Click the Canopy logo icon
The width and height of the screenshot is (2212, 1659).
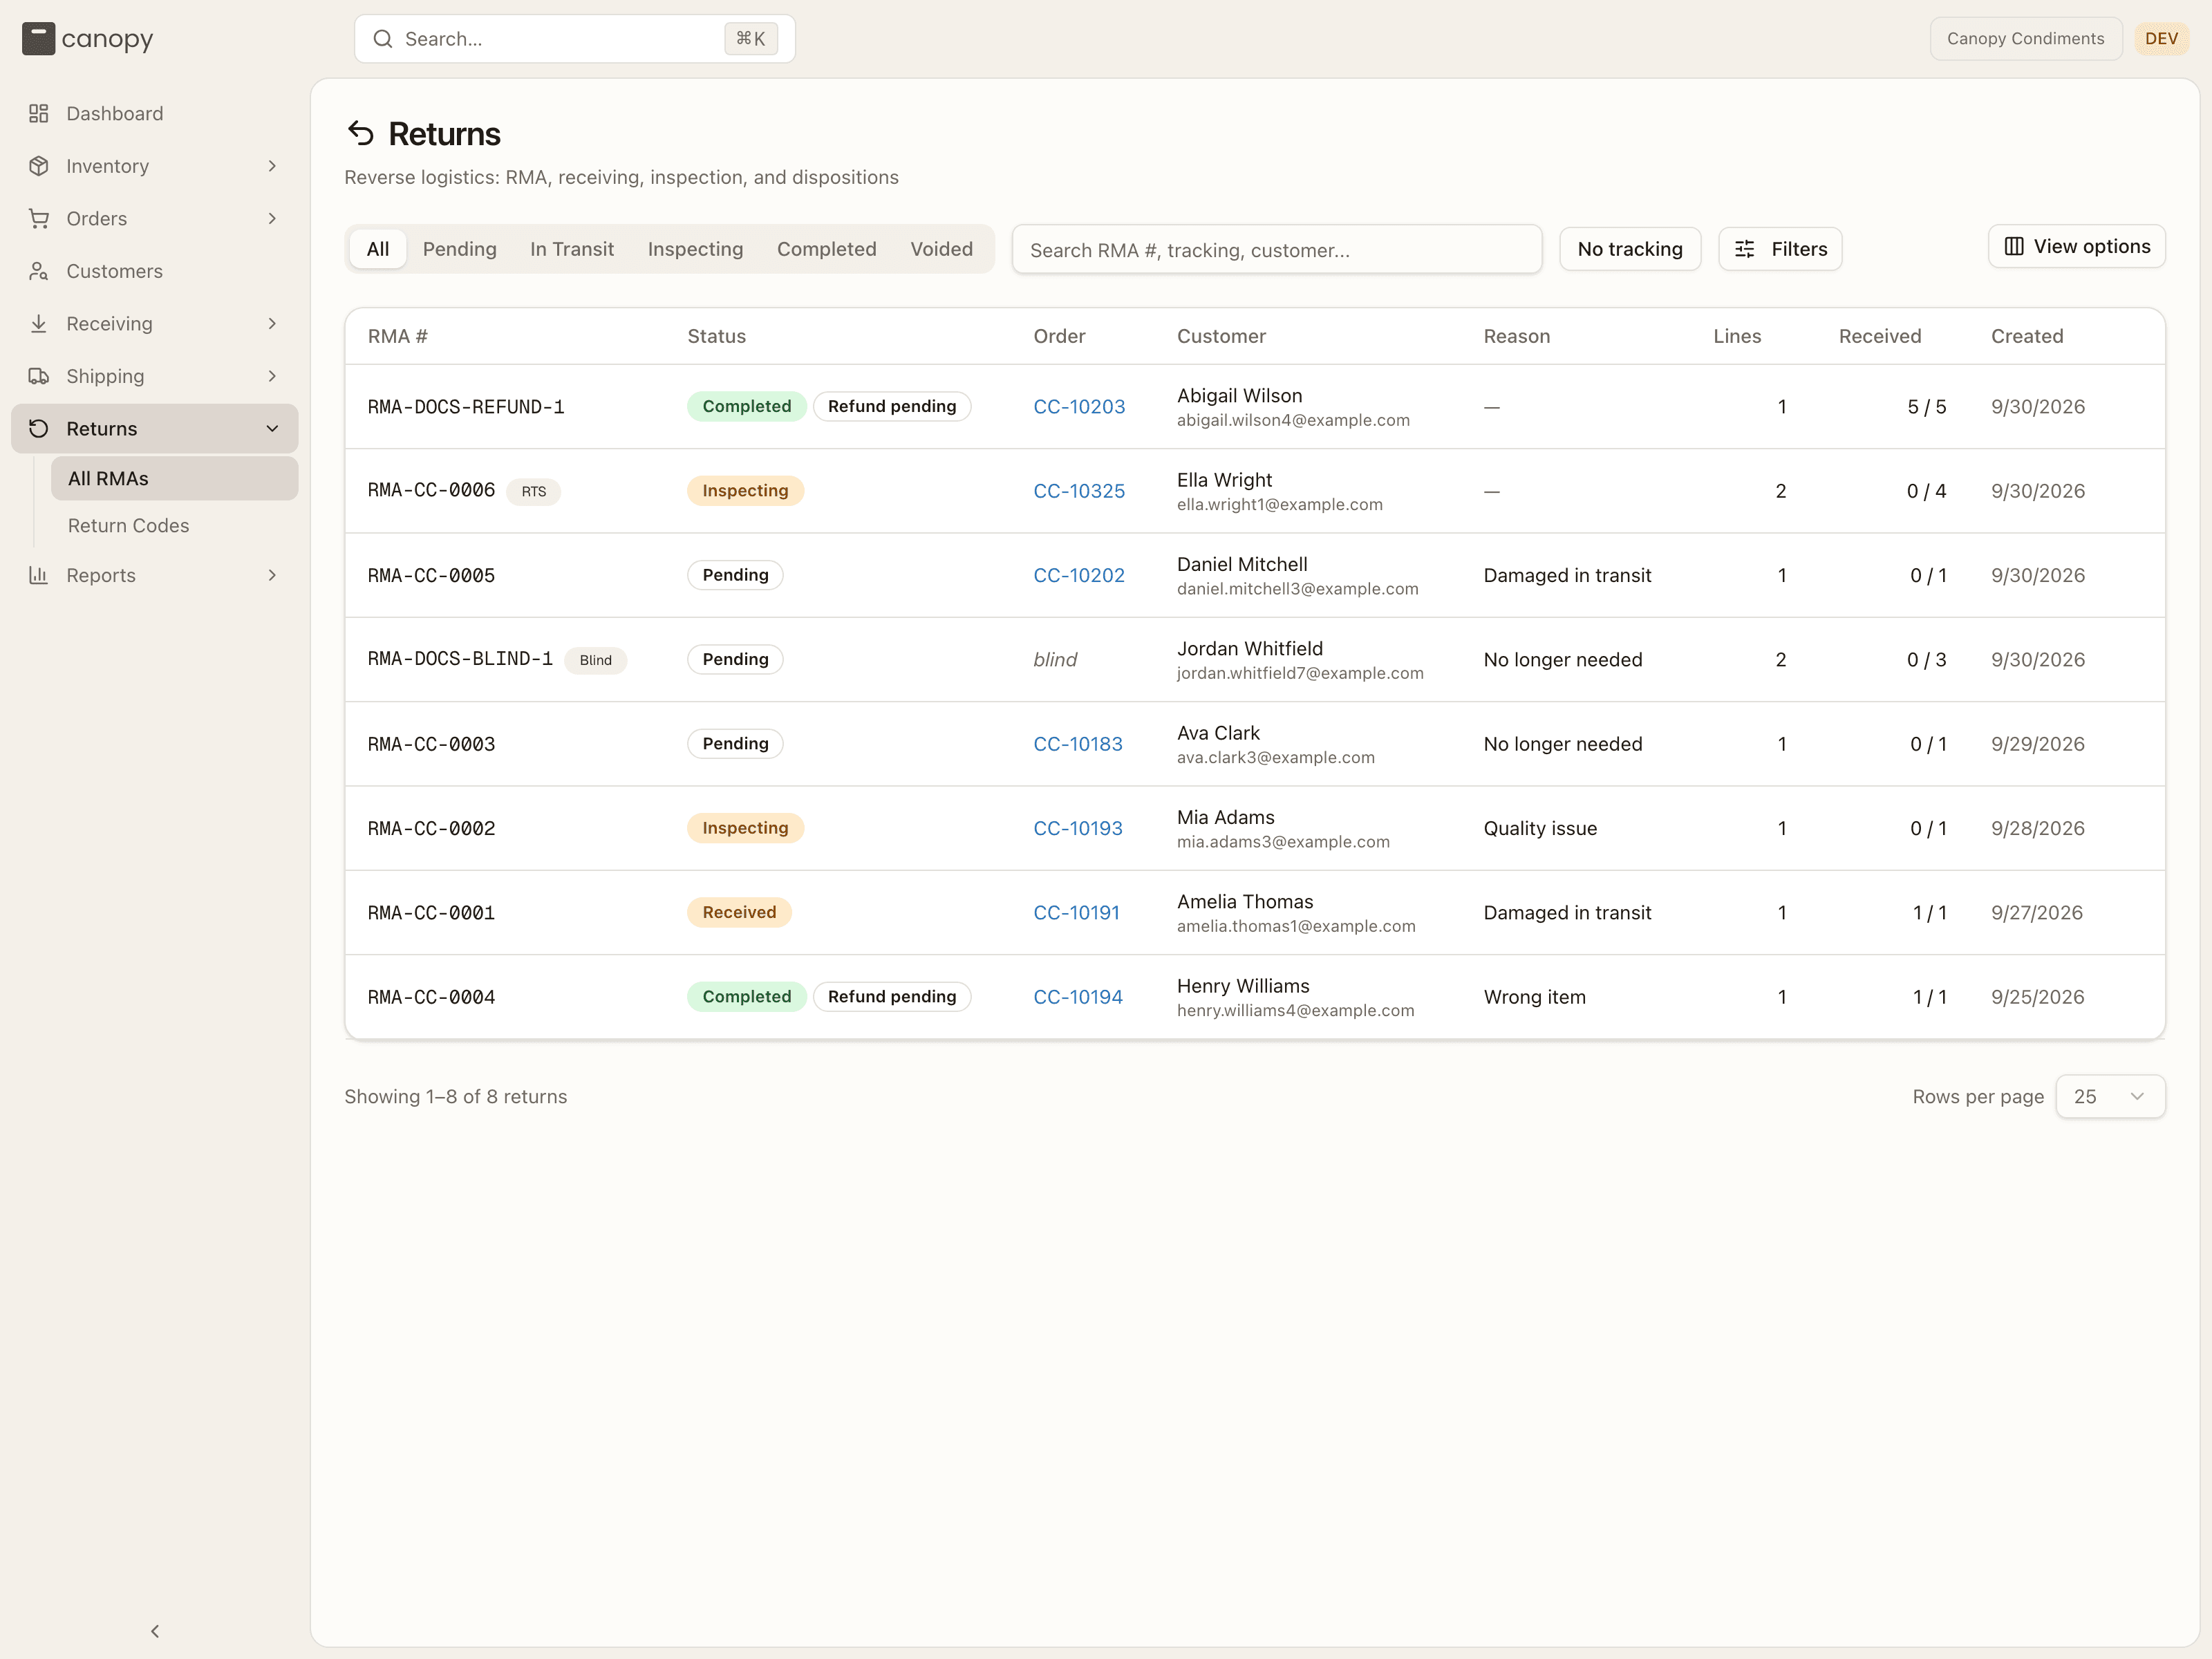[38, 39]
